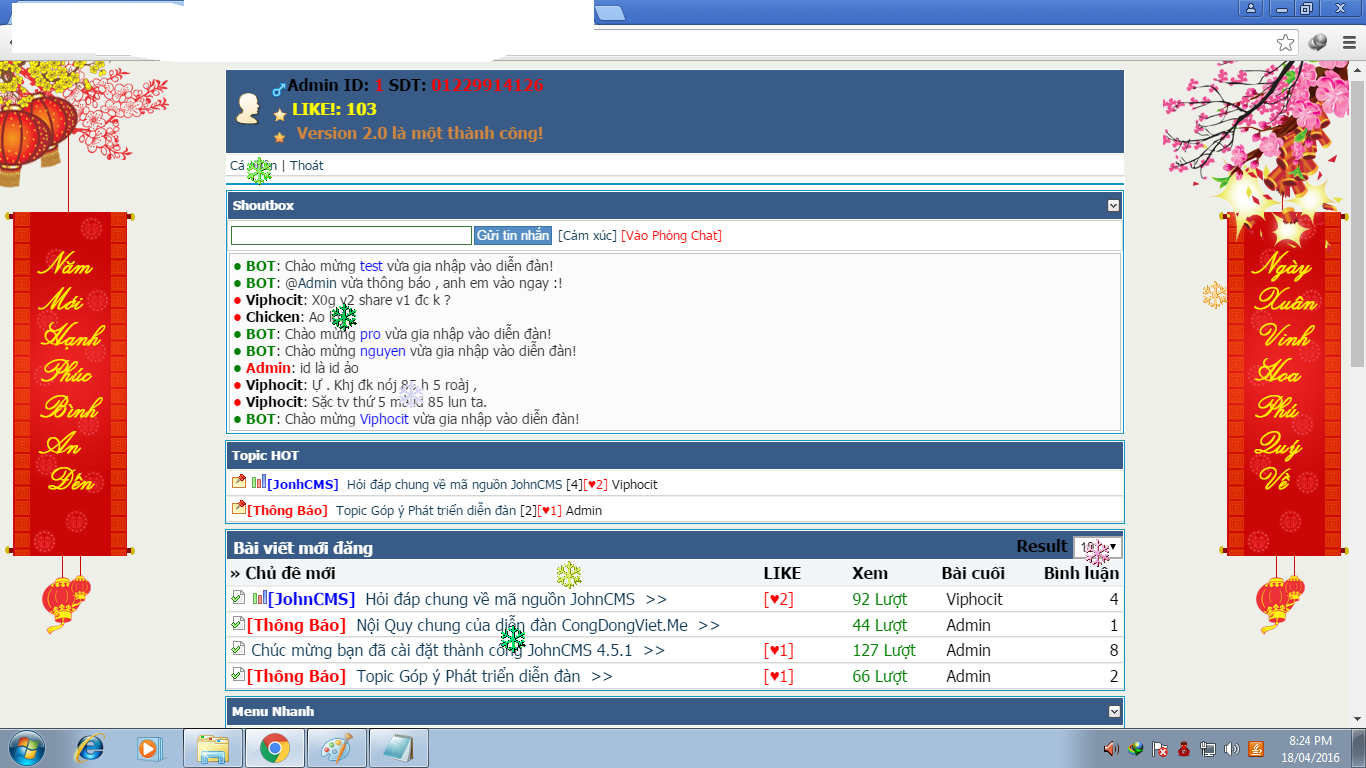The width and height of the screenshot is (1366, 768).
Task: Open the [Vào Phòng Chat] link
Action: [x=671, y=236]
